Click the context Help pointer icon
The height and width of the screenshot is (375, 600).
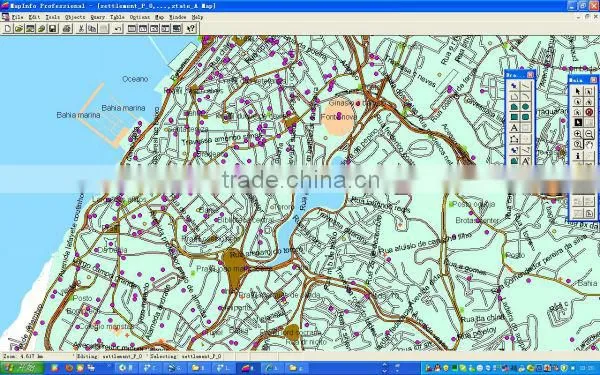pos(191,28)
